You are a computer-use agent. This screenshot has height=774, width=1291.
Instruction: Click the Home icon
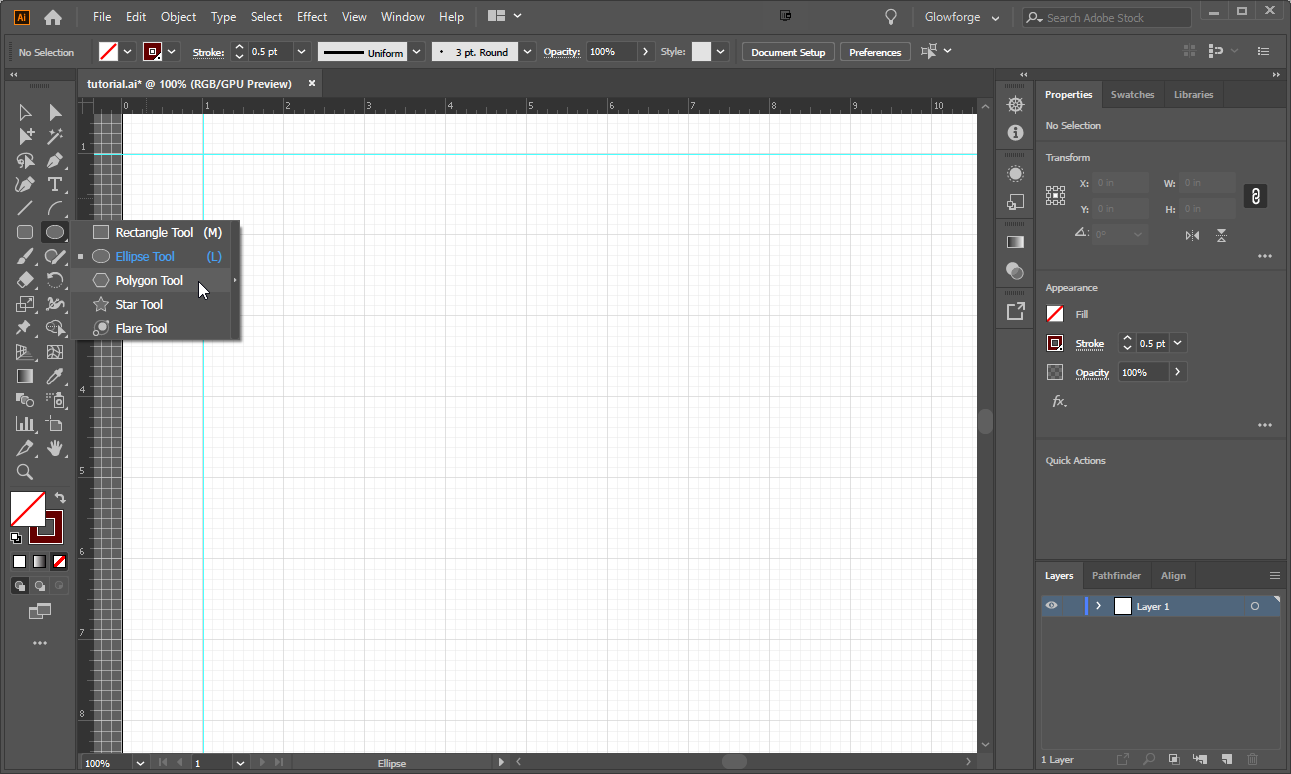pos(53,17)
